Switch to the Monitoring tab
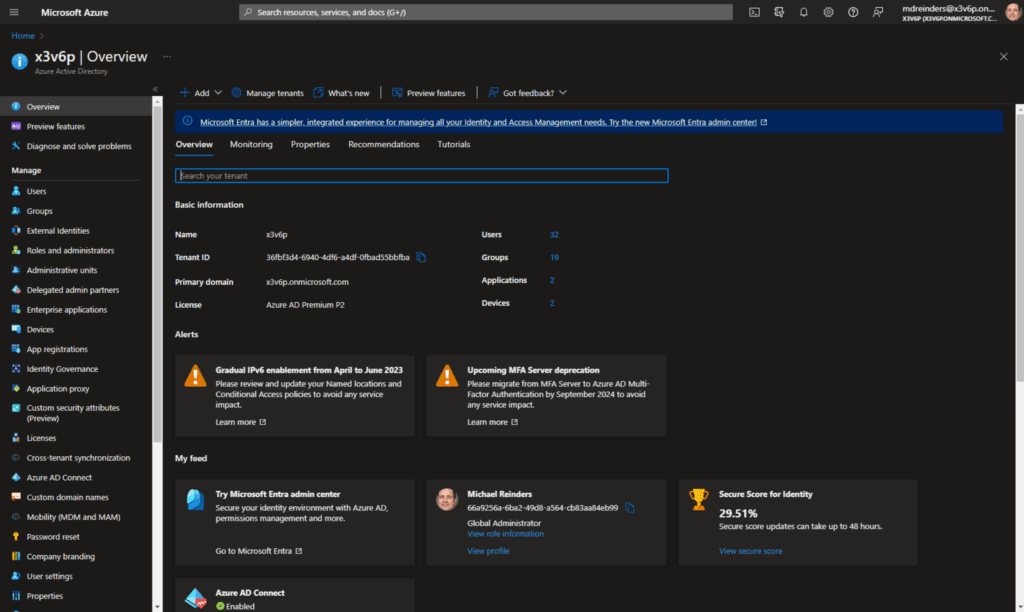The image size is (1024, 612). click(x=251, y=144)
